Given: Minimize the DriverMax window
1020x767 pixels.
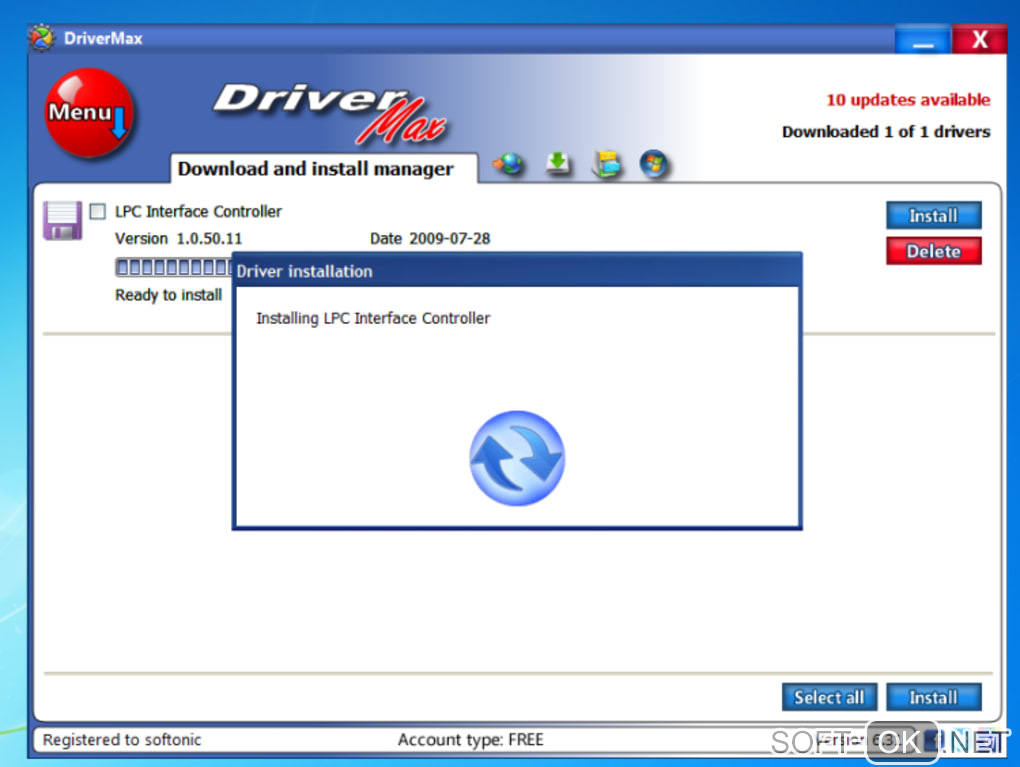Looking at the screenshot, I should (922, 40).
